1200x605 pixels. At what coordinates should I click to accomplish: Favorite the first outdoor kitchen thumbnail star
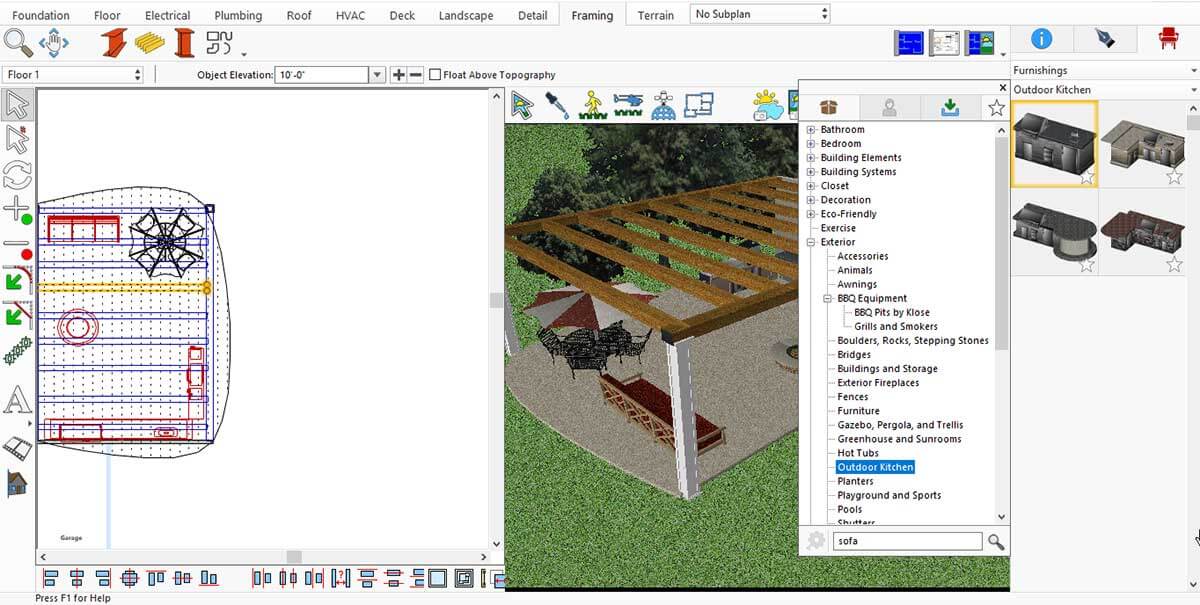coord(1087,177)
